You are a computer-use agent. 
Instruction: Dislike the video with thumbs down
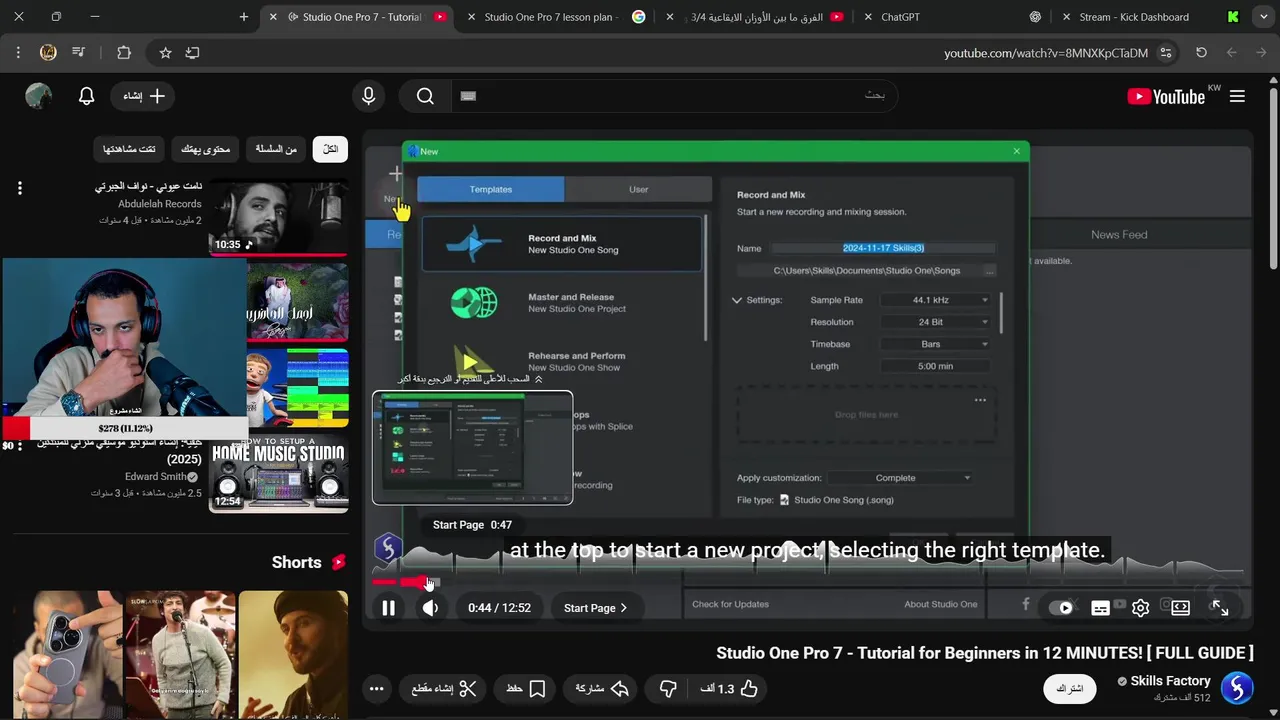668,688
